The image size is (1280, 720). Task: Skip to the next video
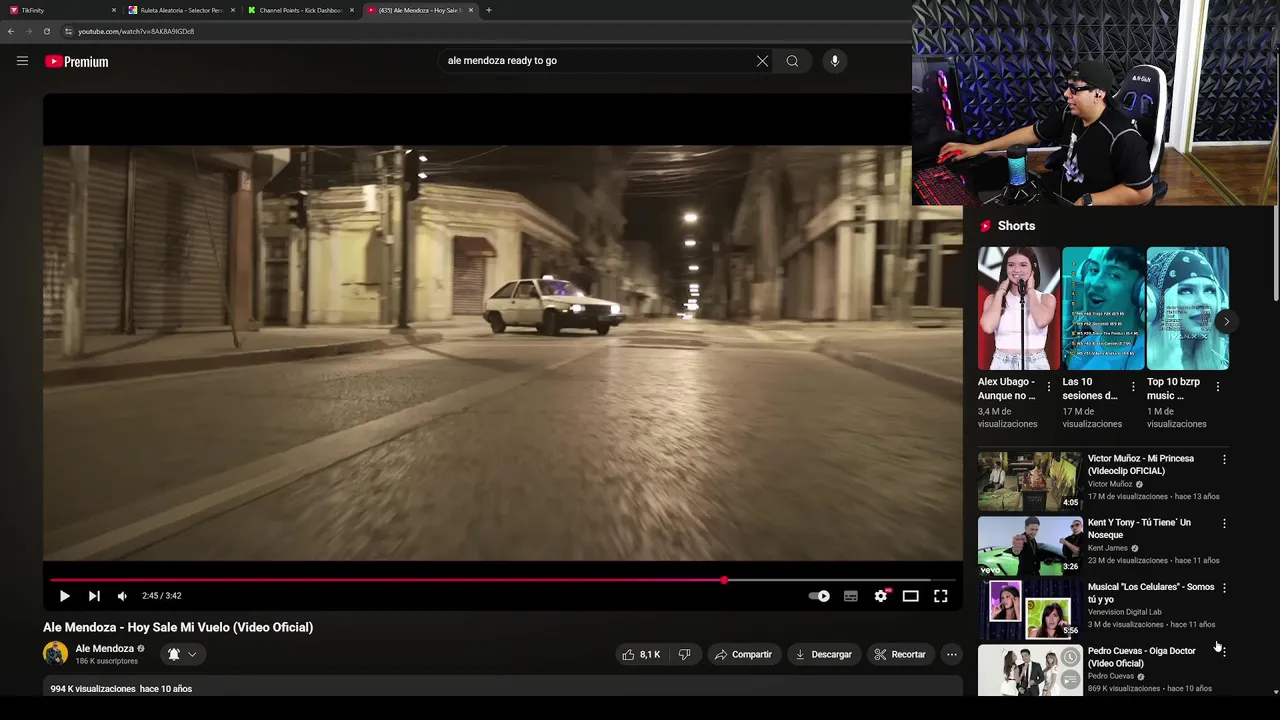point(94,596)
